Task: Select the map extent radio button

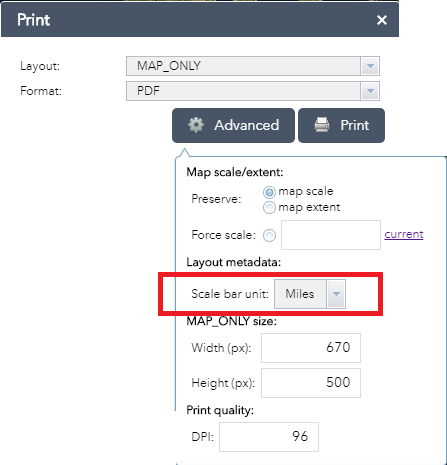Action: tap(269, 208)
